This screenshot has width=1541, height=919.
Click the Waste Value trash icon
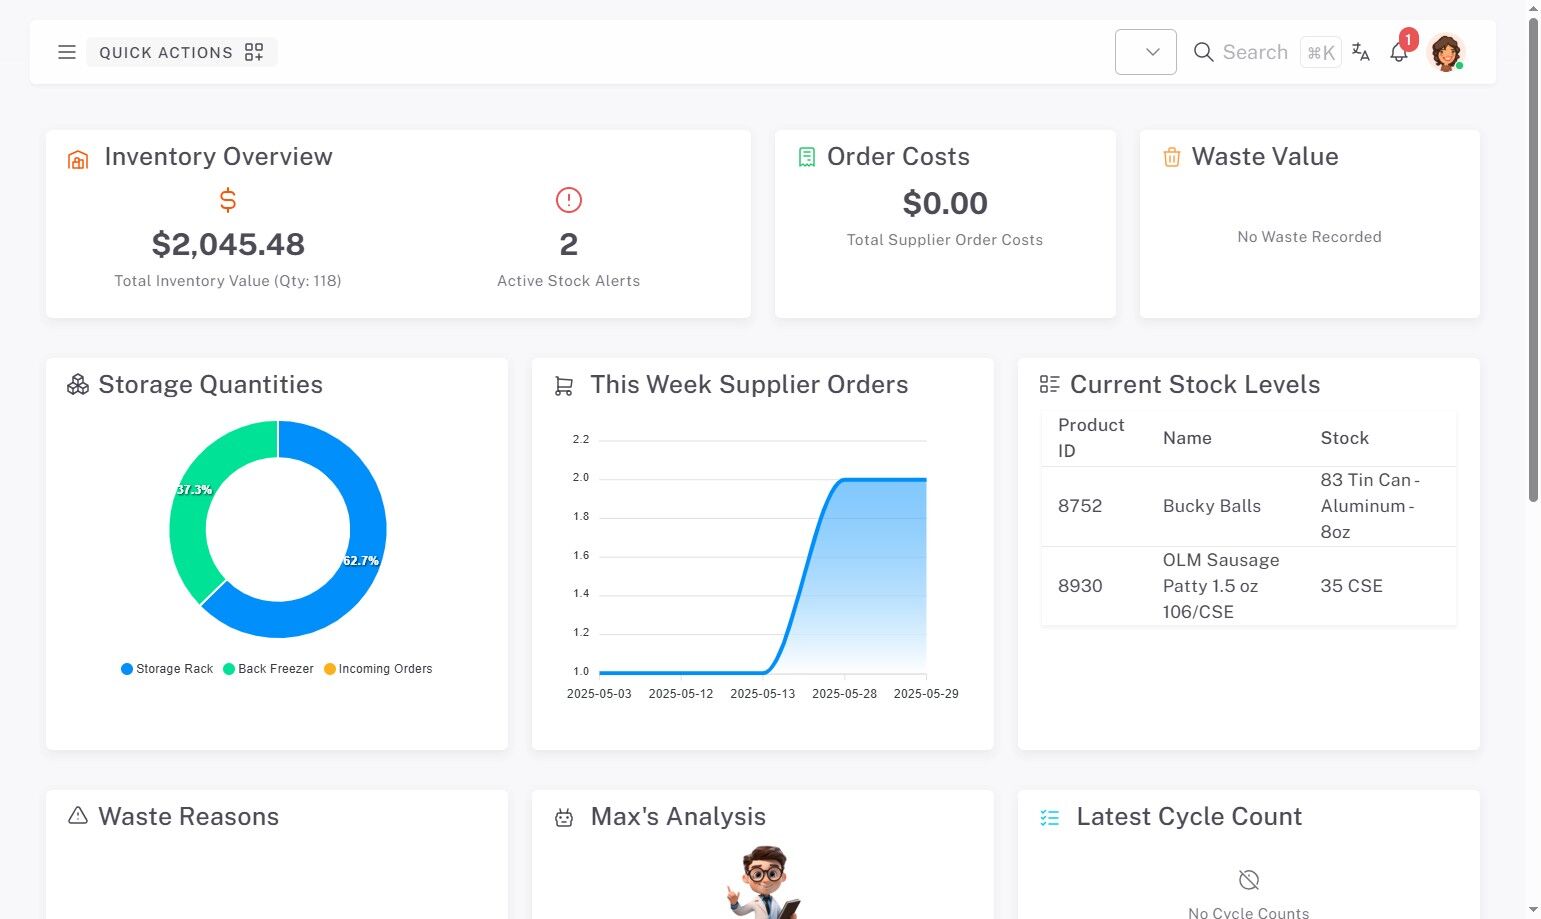click(1172, 157)
